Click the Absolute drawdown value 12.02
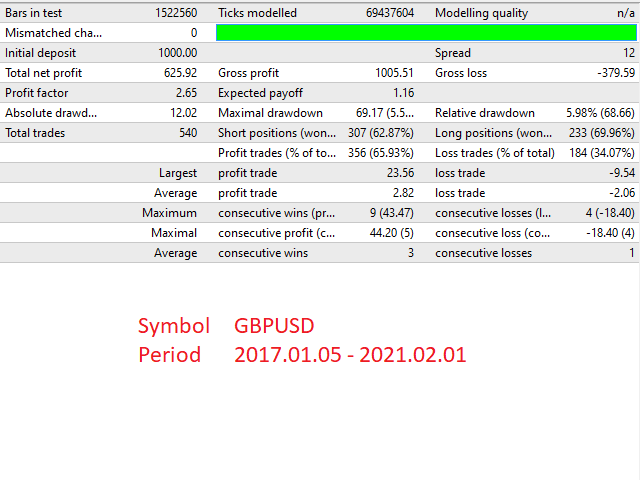 [x=184, y=113]
